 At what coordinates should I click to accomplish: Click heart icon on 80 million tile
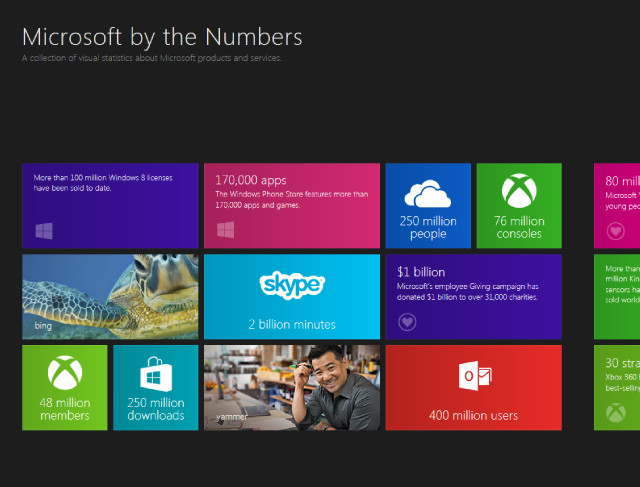pyautogui.click(x=616, y=231)
